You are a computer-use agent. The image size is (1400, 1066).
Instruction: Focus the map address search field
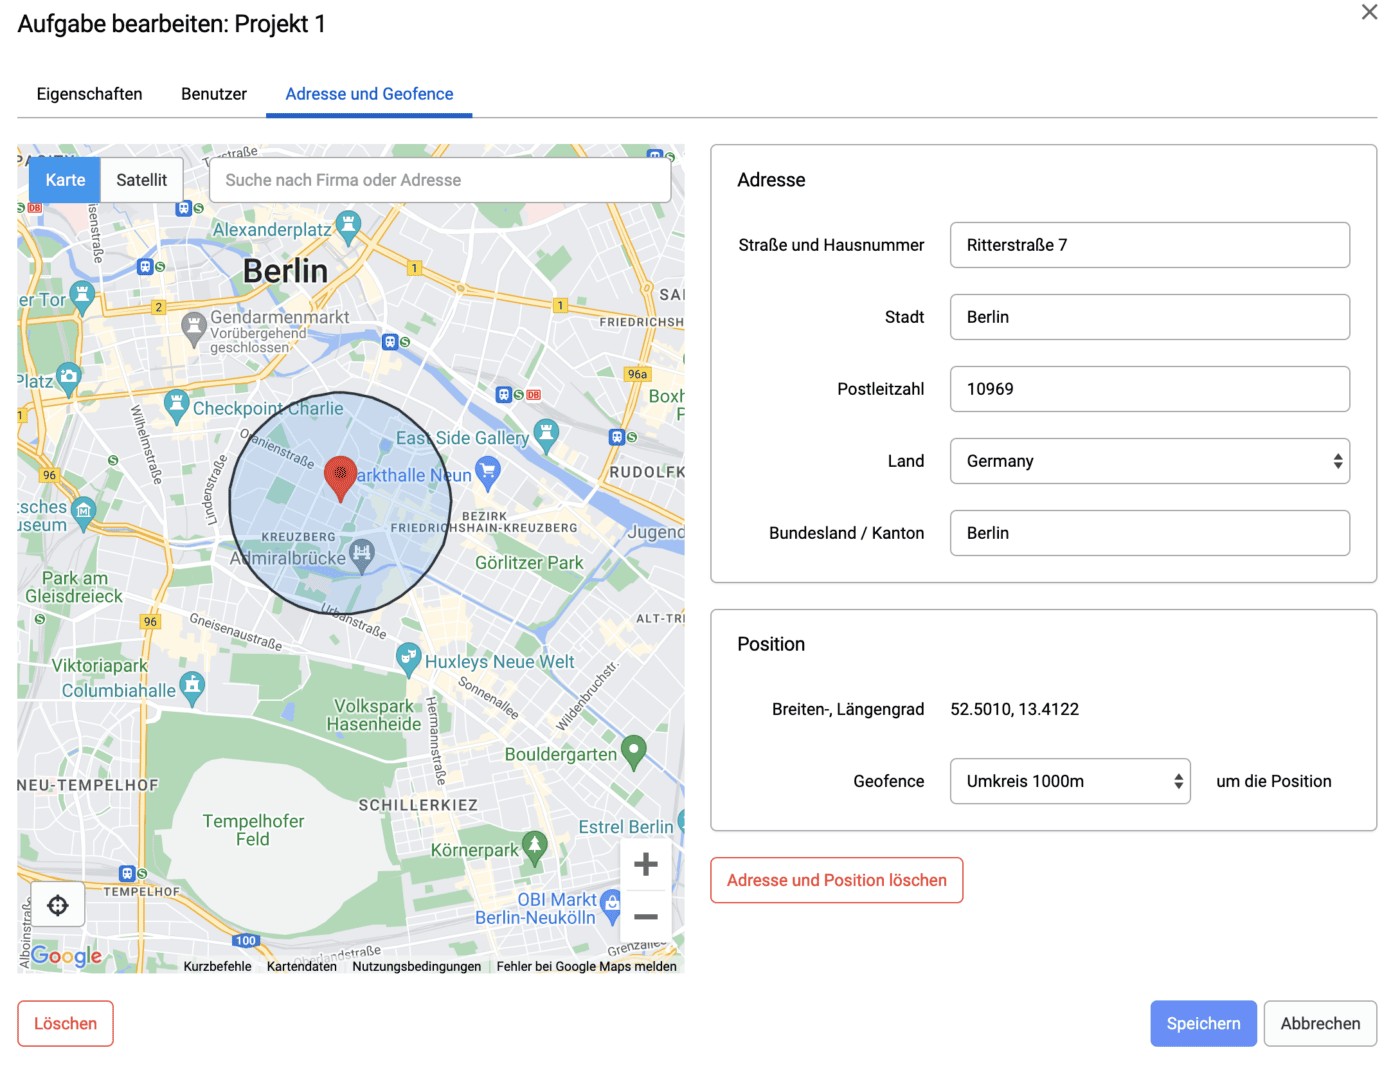pyautogui.click(x=440, y=180)
